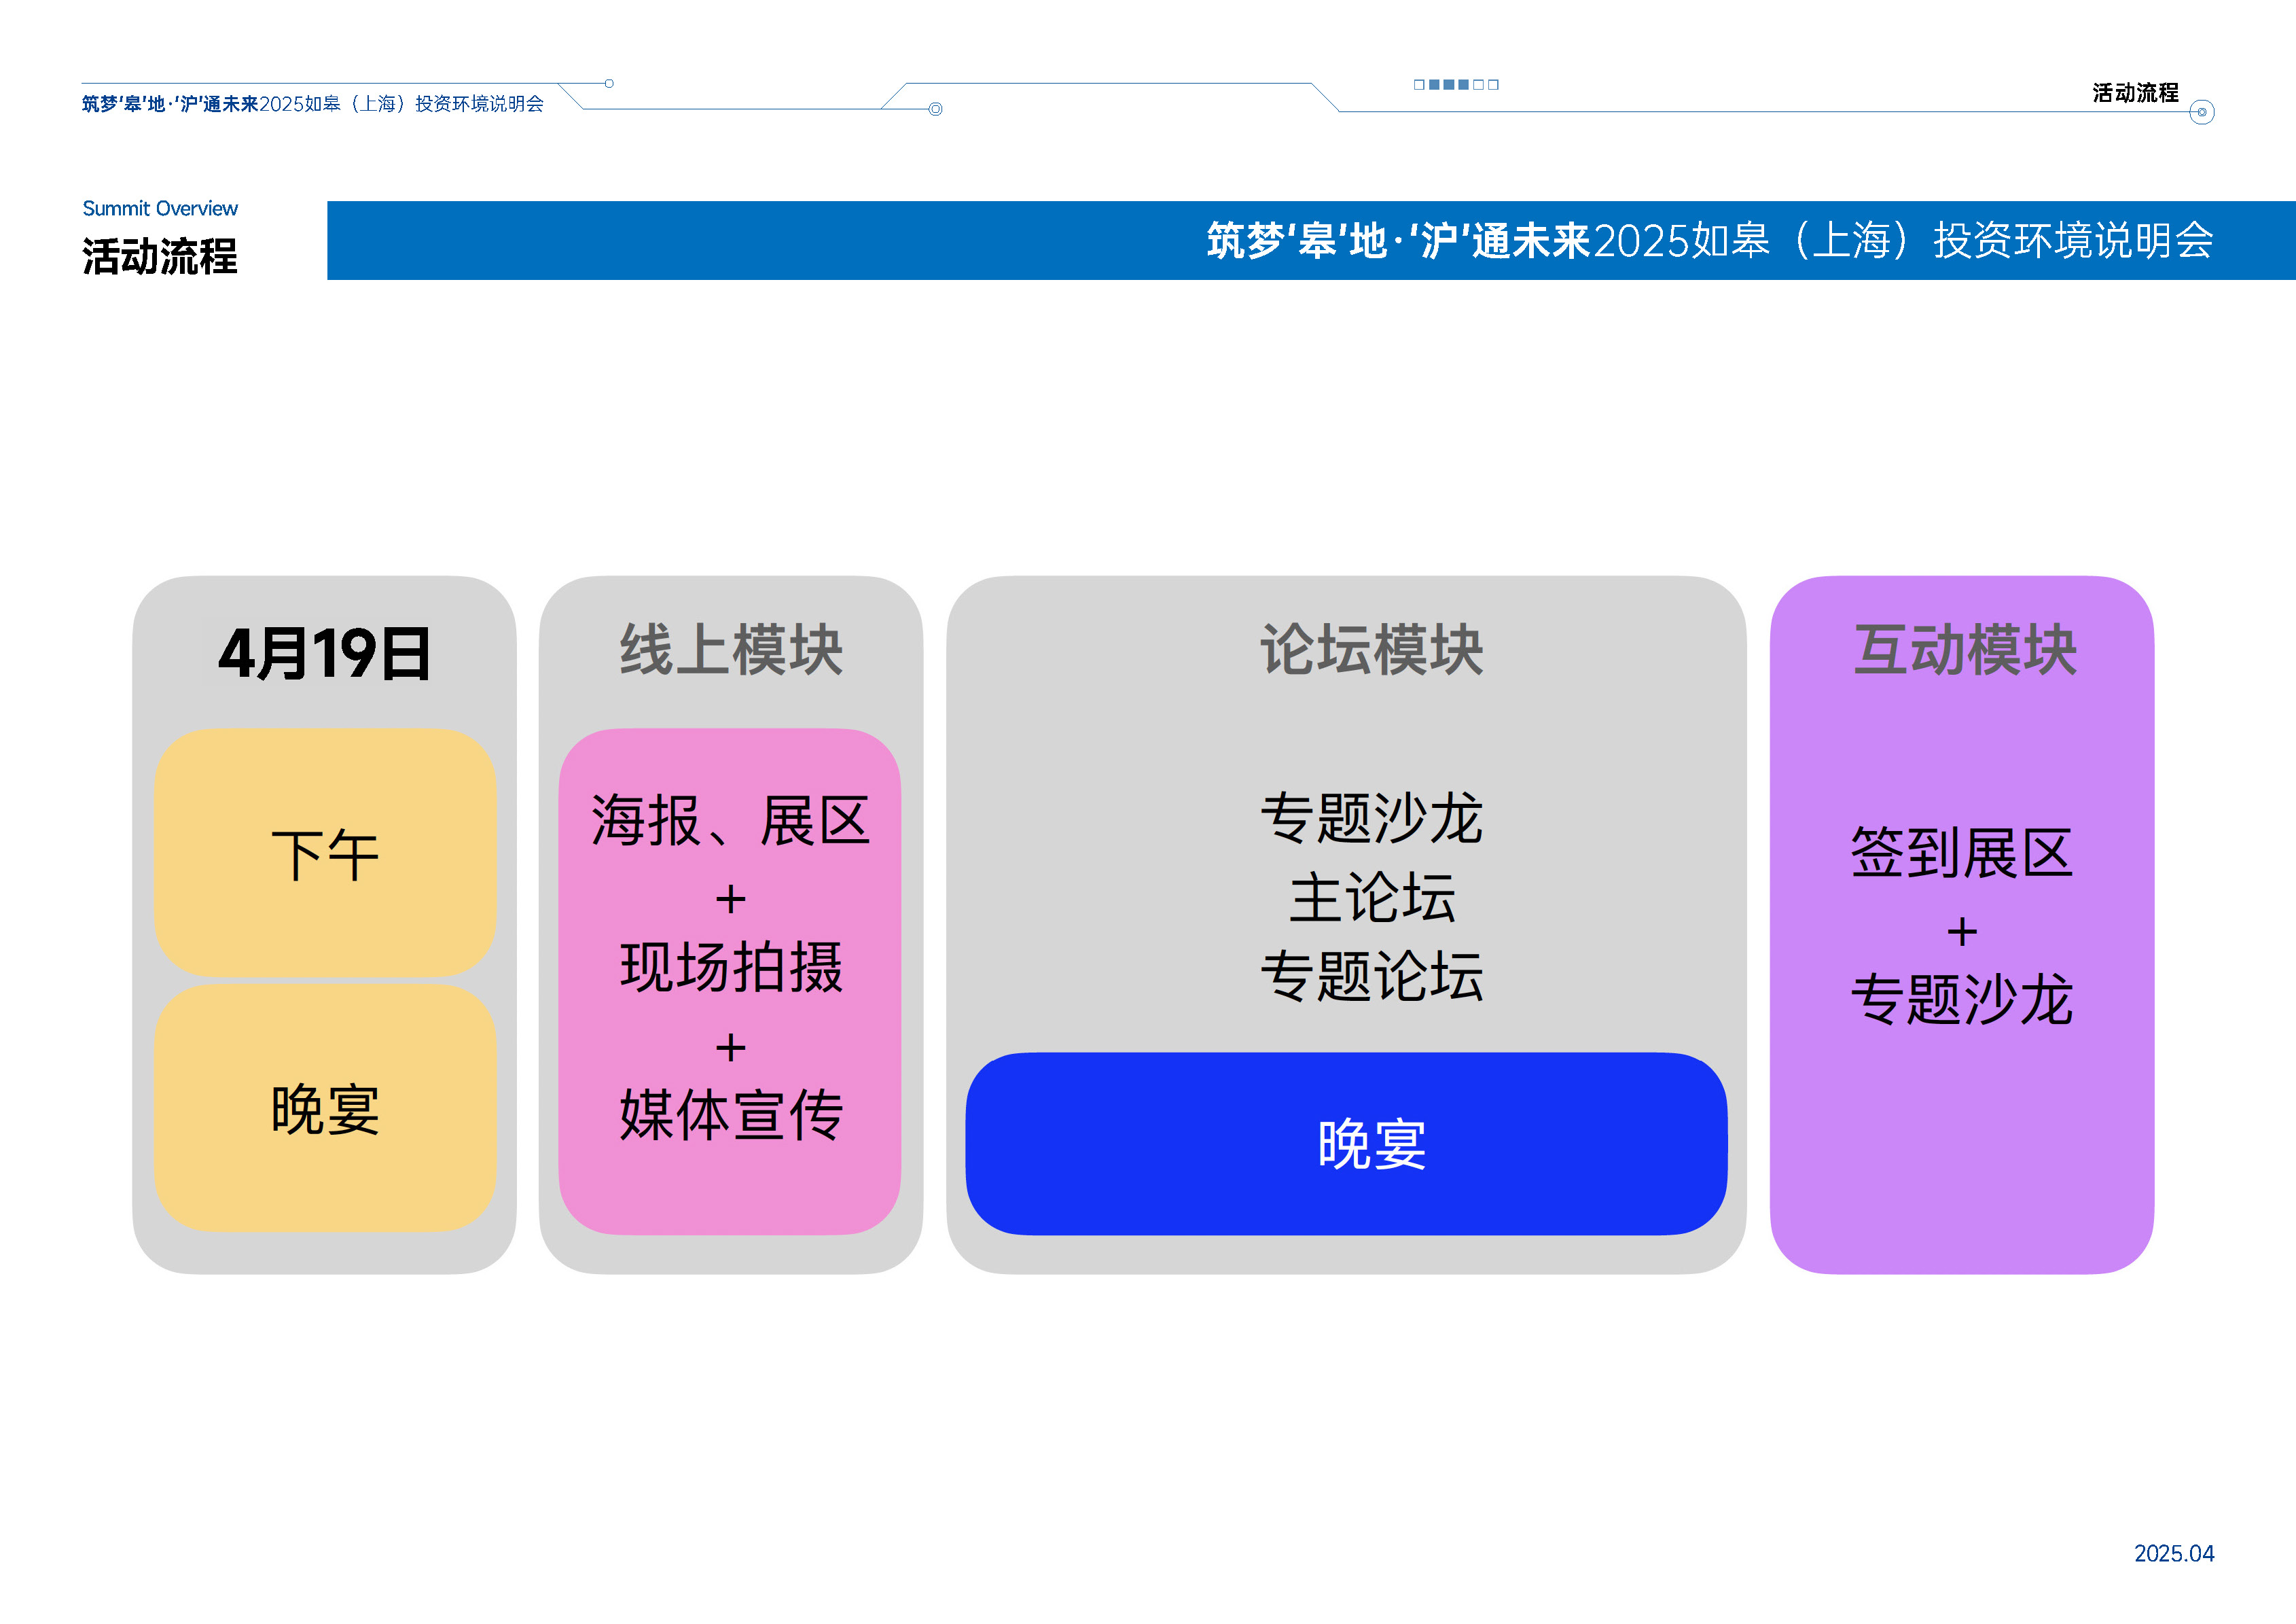This screenshot has height=1624, width=2296.
Task: Click the small 活动流程 label at top-right
Action: (2135, 93)
